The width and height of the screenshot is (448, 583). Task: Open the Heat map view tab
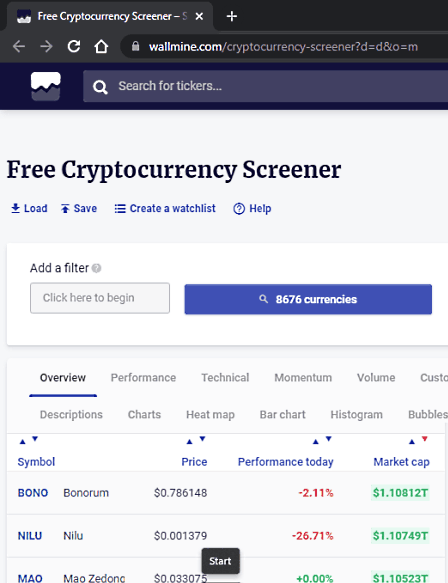210,415
